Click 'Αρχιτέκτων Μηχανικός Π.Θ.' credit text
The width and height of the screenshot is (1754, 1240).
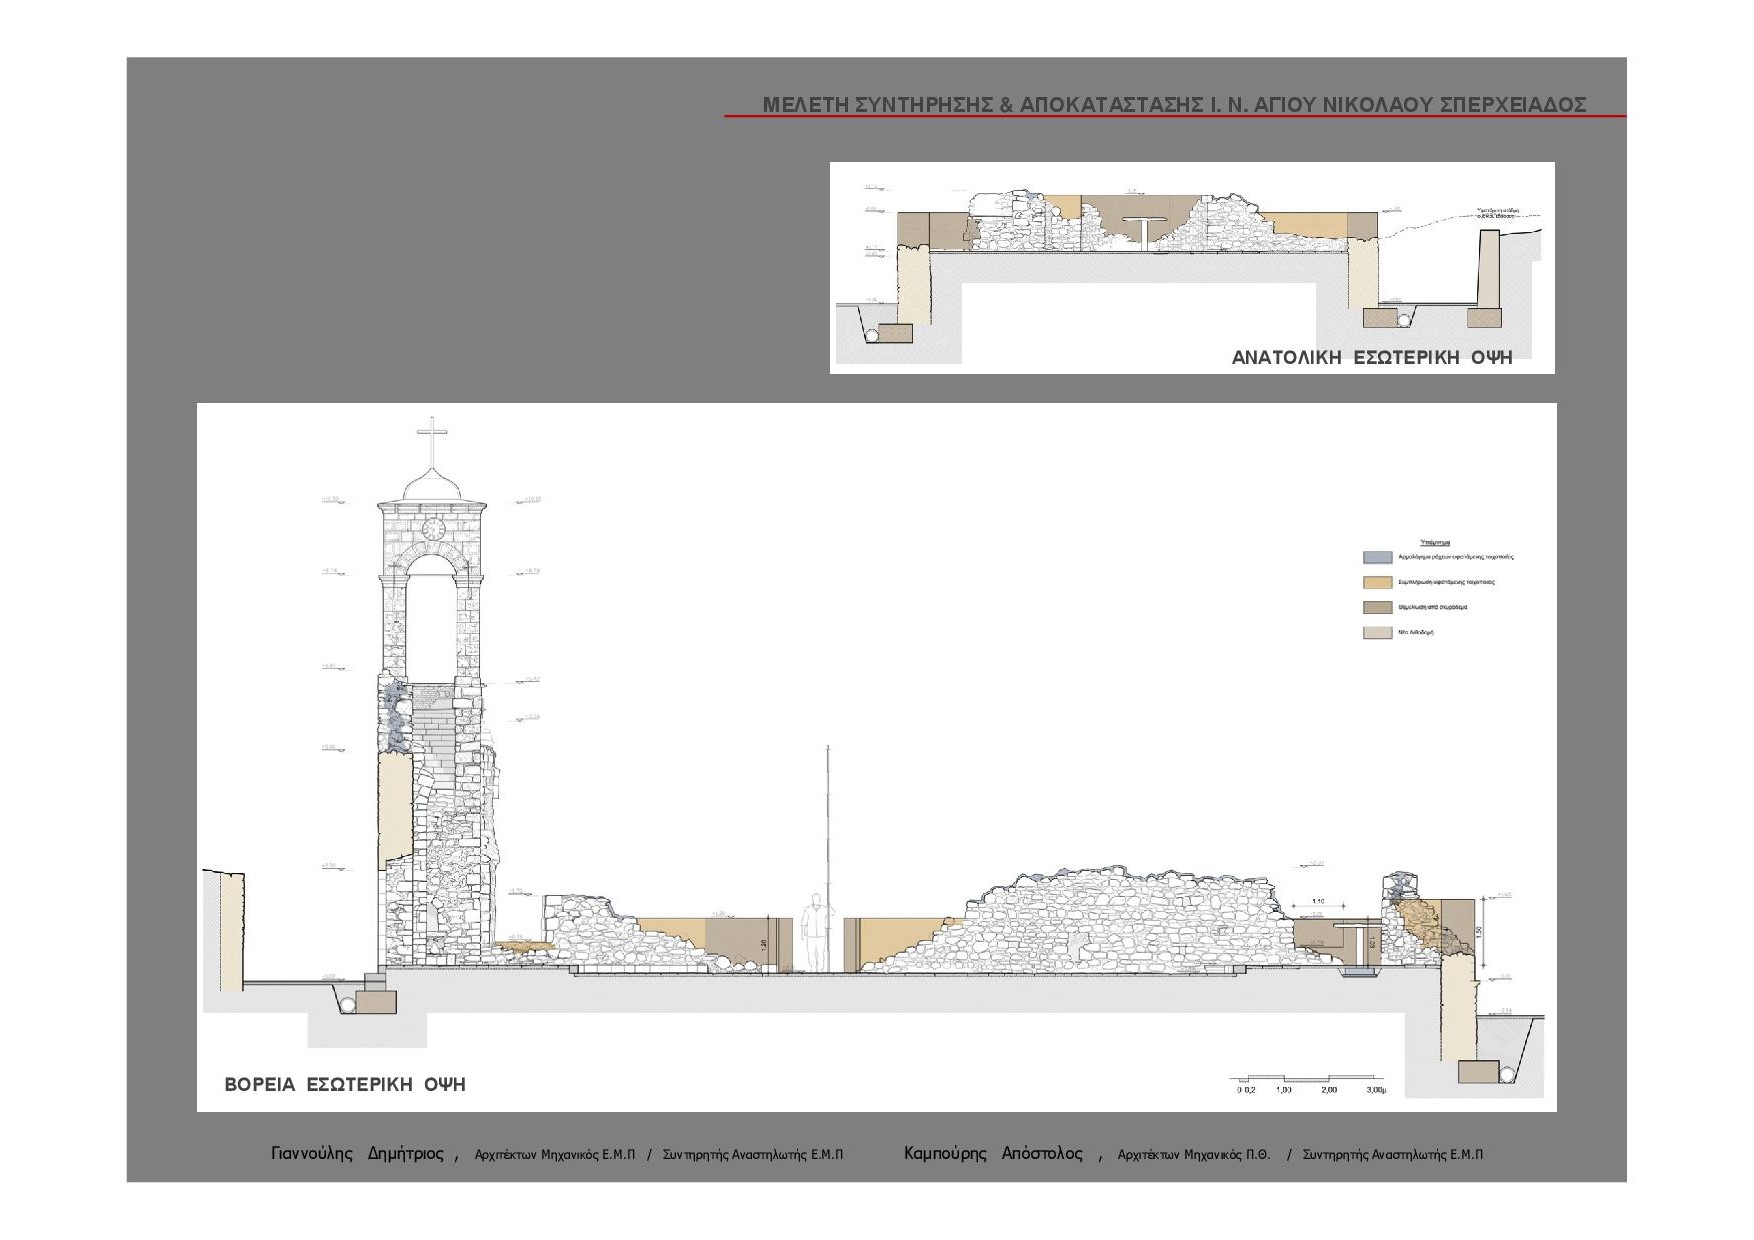[1194, 1154]
